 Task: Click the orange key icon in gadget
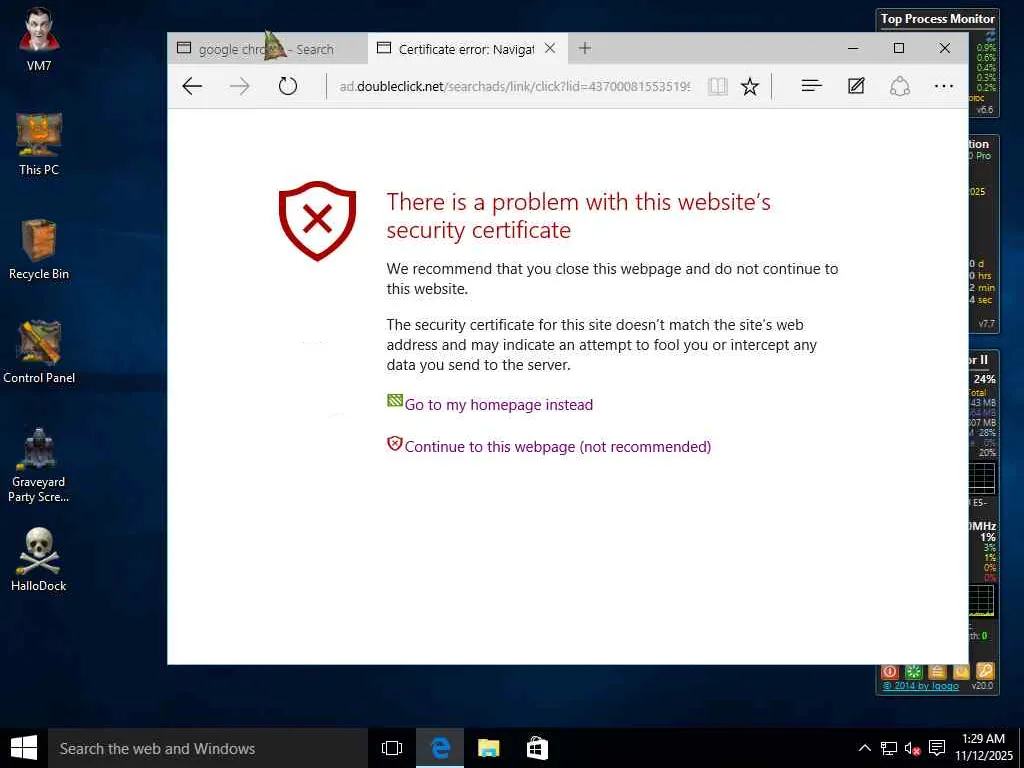(985, 671)
